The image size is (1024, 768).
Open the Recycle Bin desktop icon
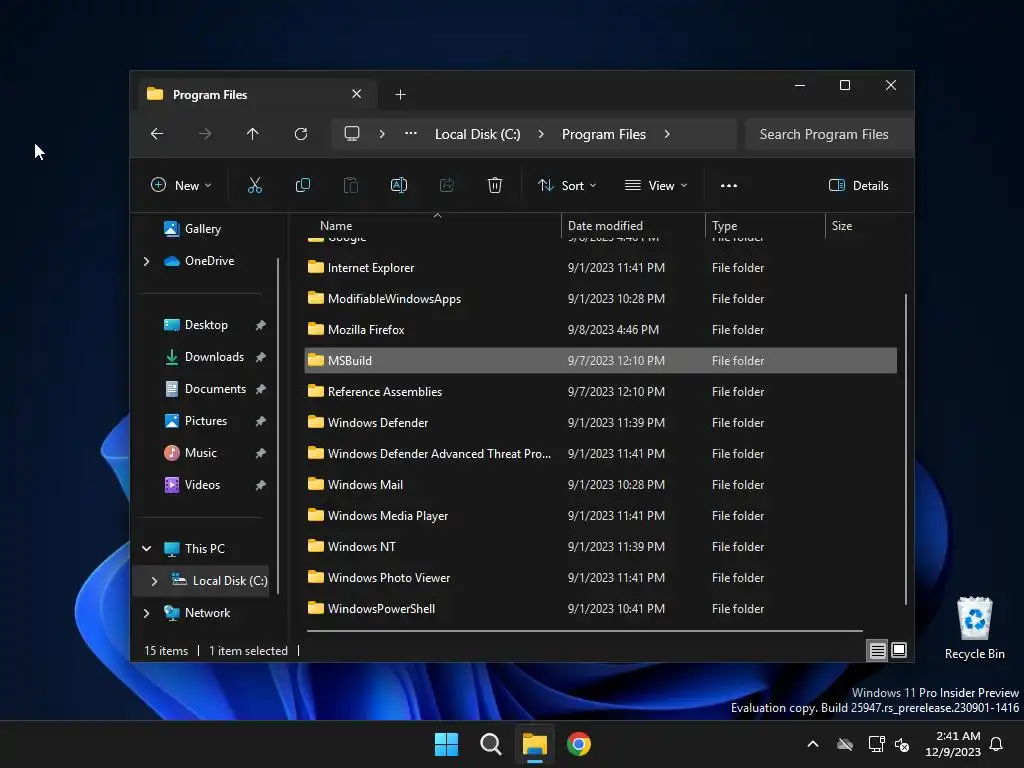(x=974, y=628)
